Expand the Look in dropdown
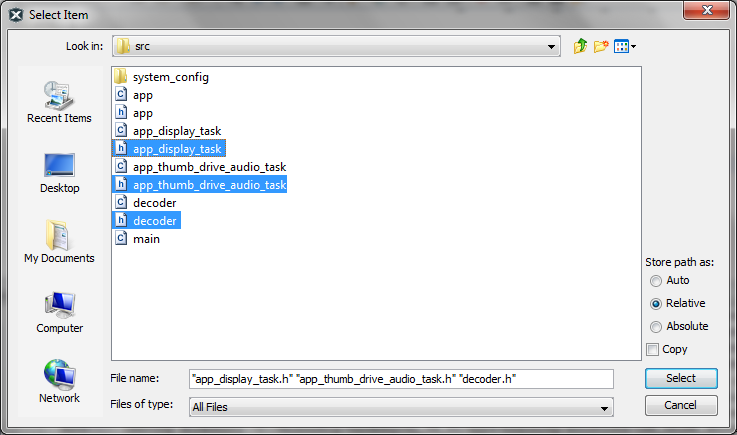The width and height of the screenshot is (737, 435). coord(553,47)
